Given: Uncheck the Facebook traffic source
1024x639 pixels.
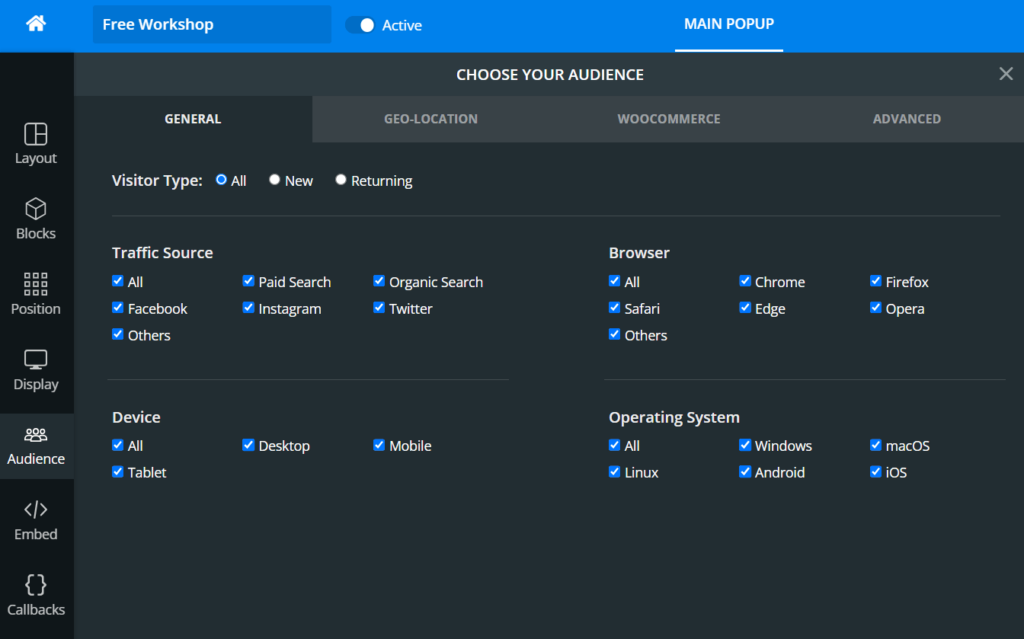Looking at the screenshot, I should click(x=117, y=308).
